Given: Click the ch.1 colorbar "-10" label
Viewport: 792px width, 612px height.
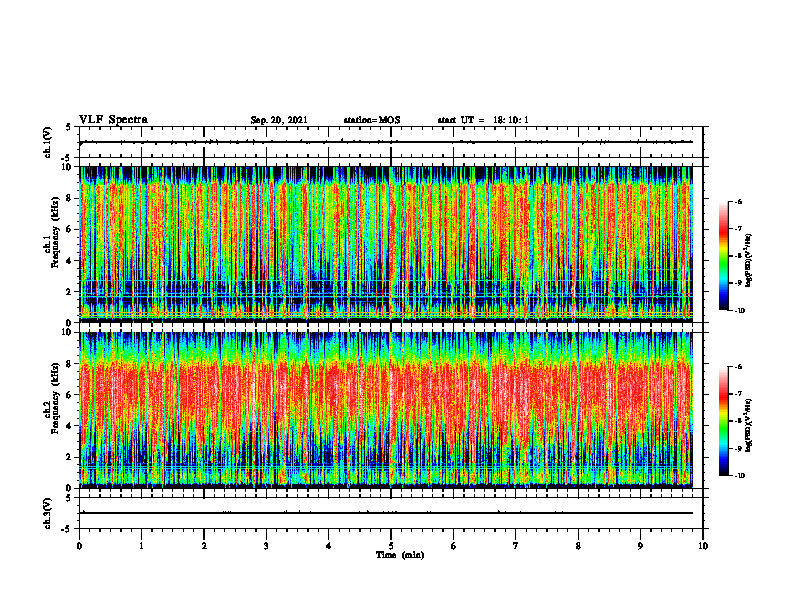Looking at the screenshot, I should 739,311.
